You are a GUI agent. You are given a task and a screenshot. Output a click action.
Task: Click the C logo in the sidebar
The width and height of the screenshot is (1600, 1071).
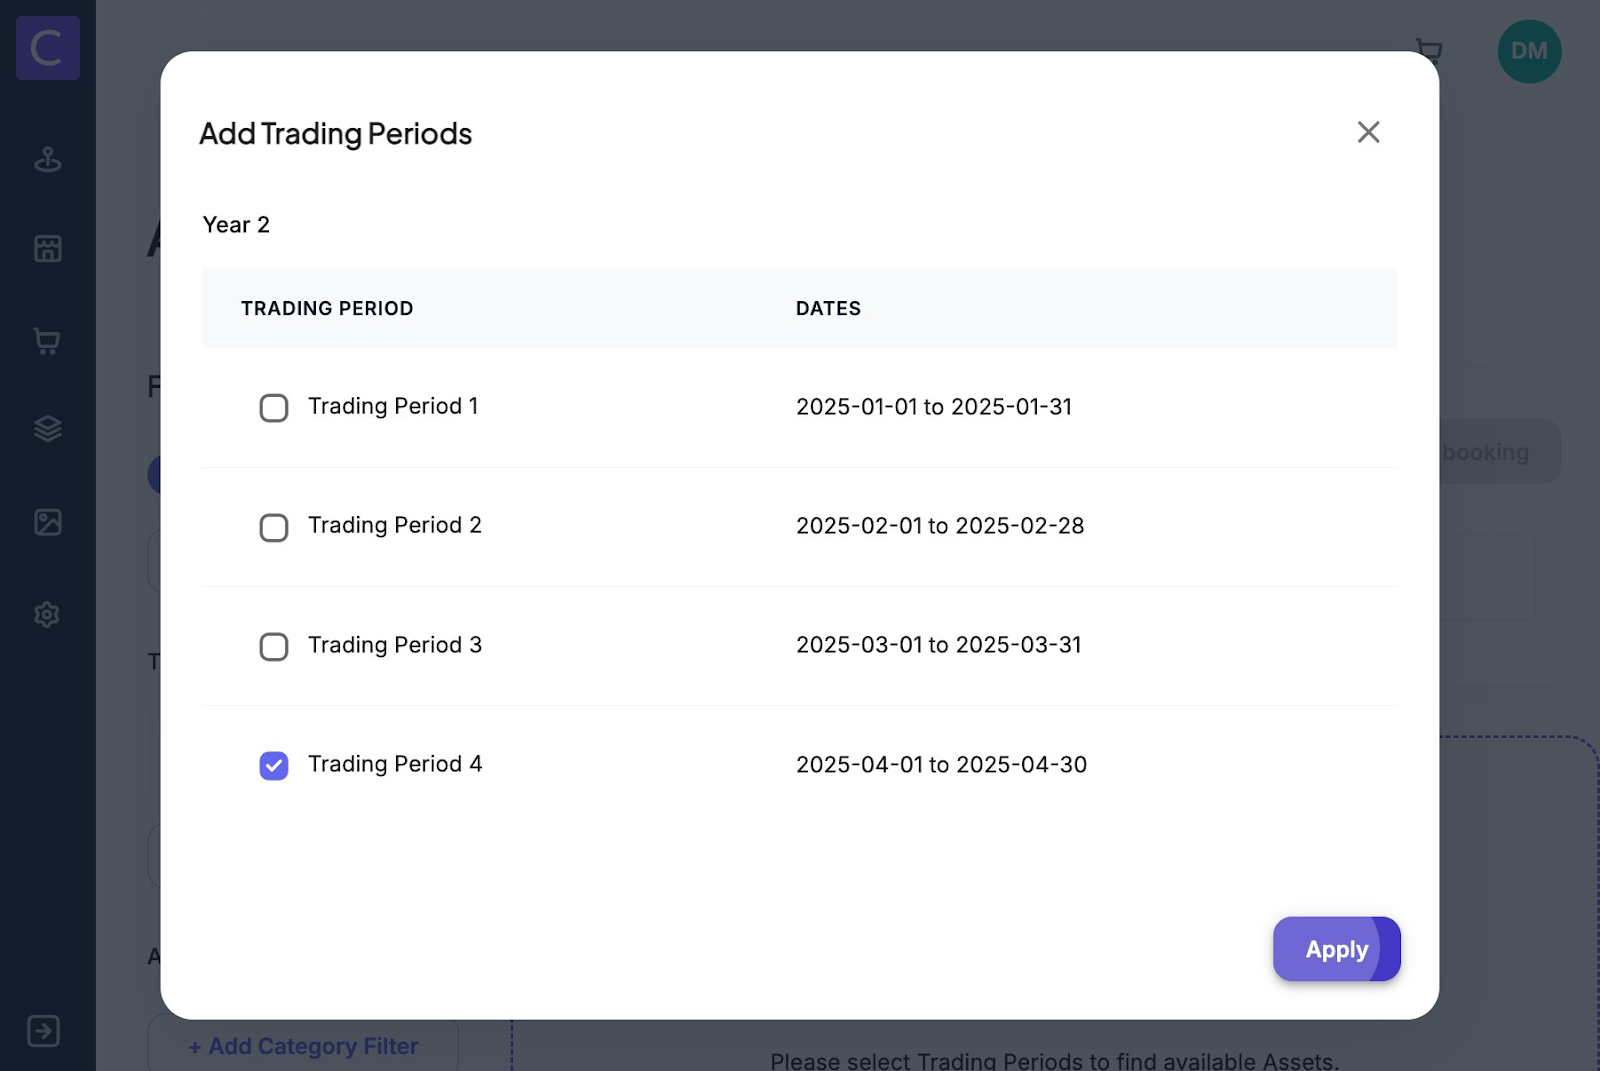coord(47,48)
